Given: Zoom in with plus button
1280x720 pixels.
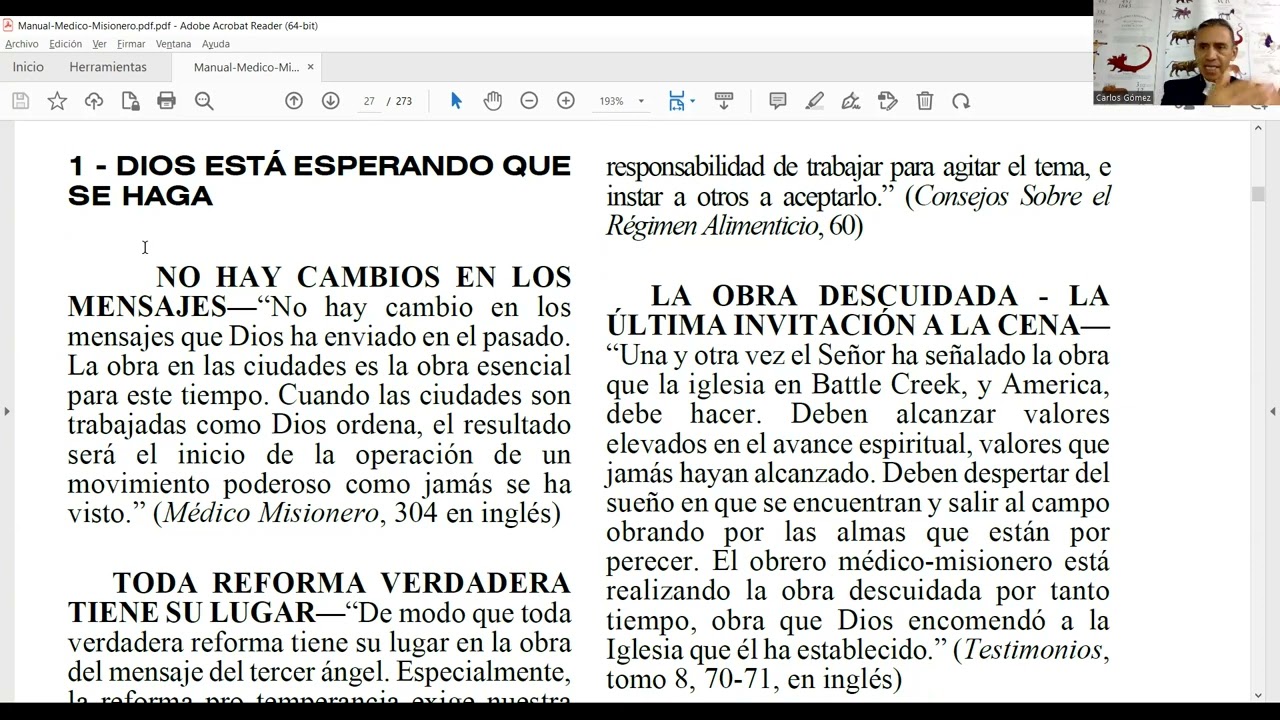Looking at the screenshot, I should point(566,101).
